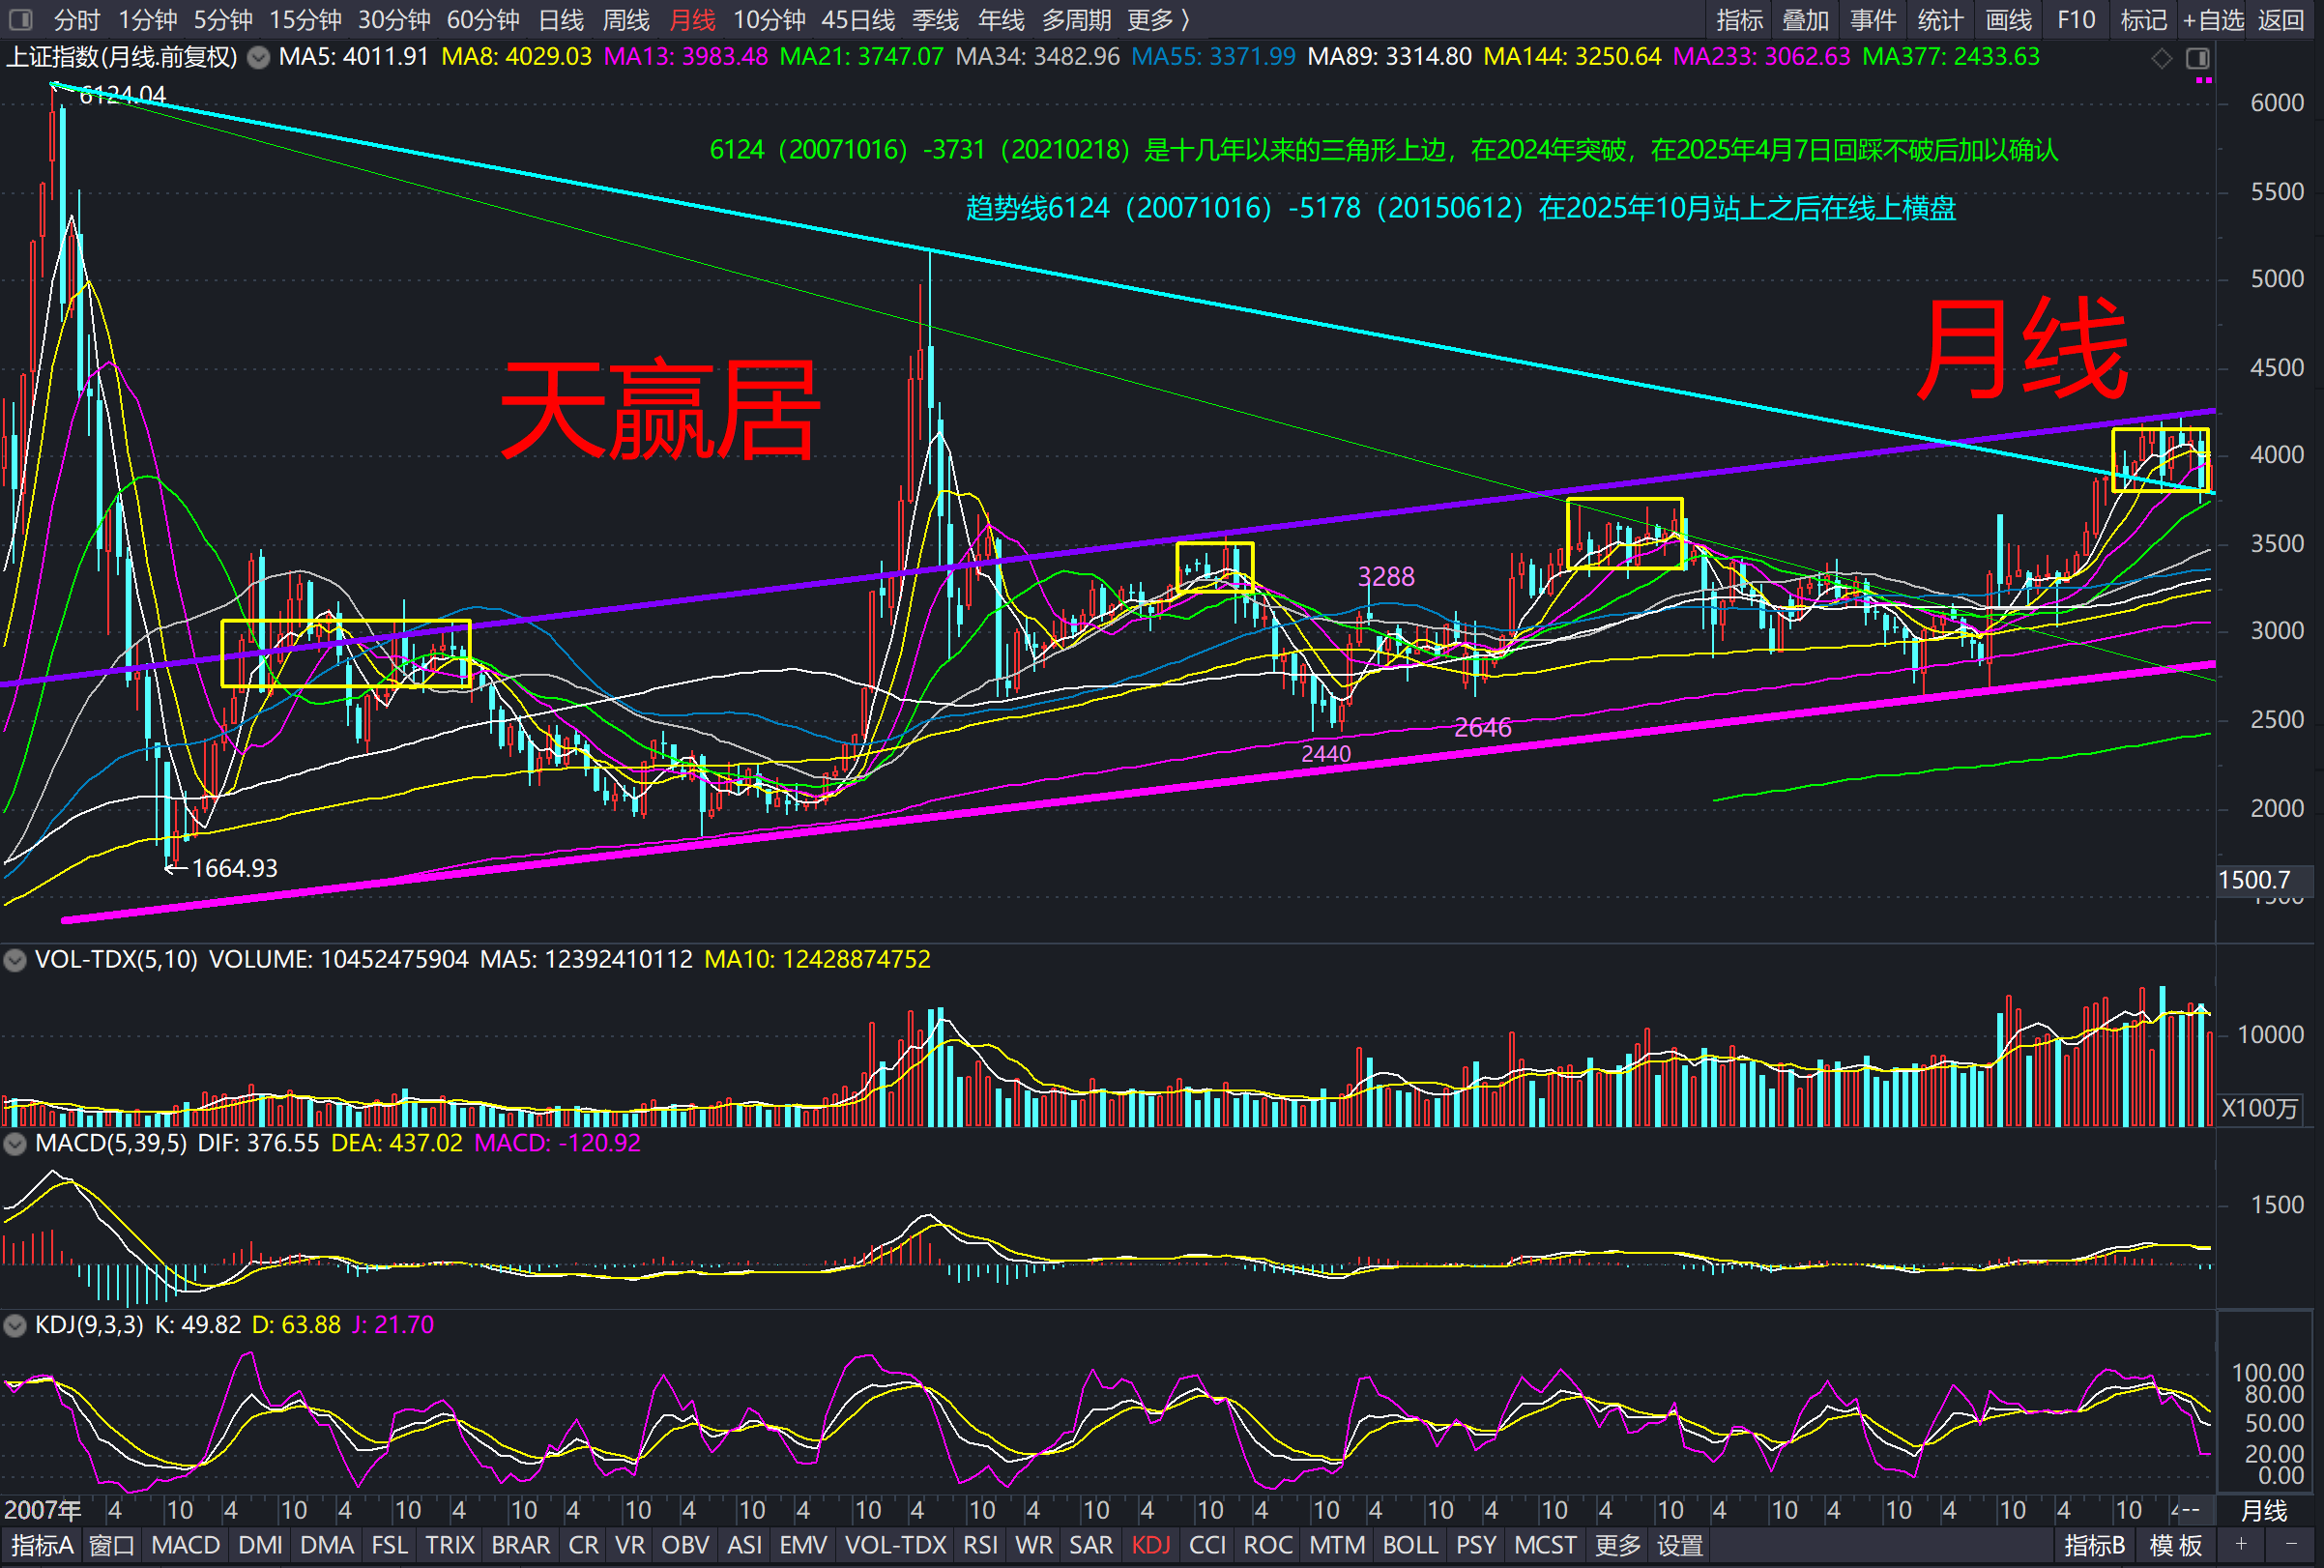
Task: Select the WR indicator tab
Action: tap(1034, 1545)
